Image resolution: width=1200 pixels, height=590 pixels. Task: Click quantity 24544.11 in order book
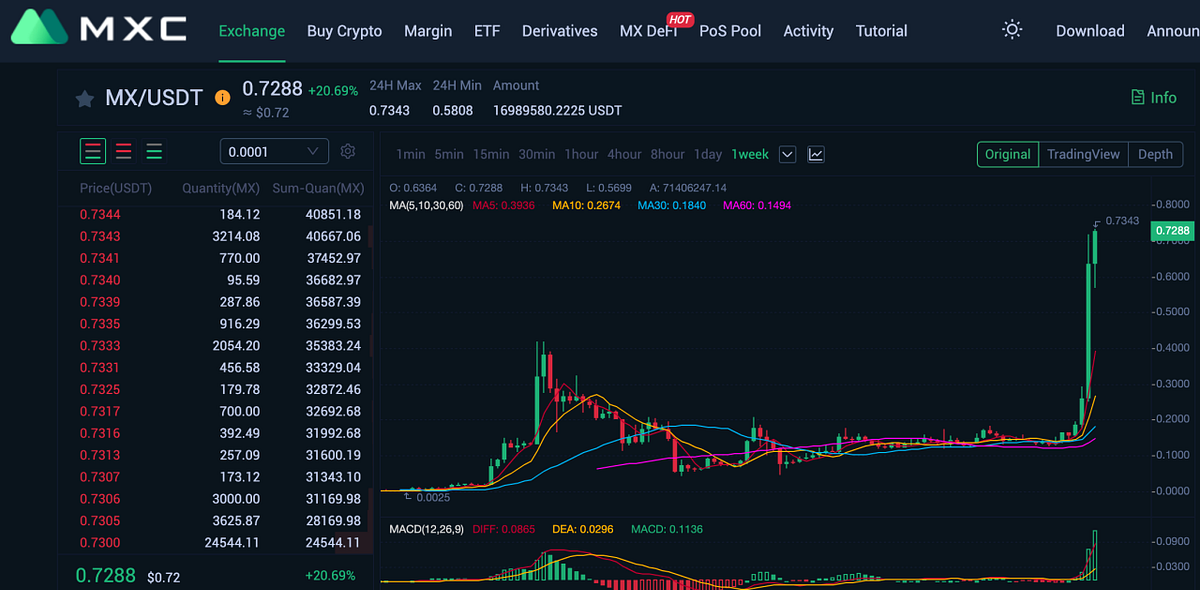click(231, 543)
